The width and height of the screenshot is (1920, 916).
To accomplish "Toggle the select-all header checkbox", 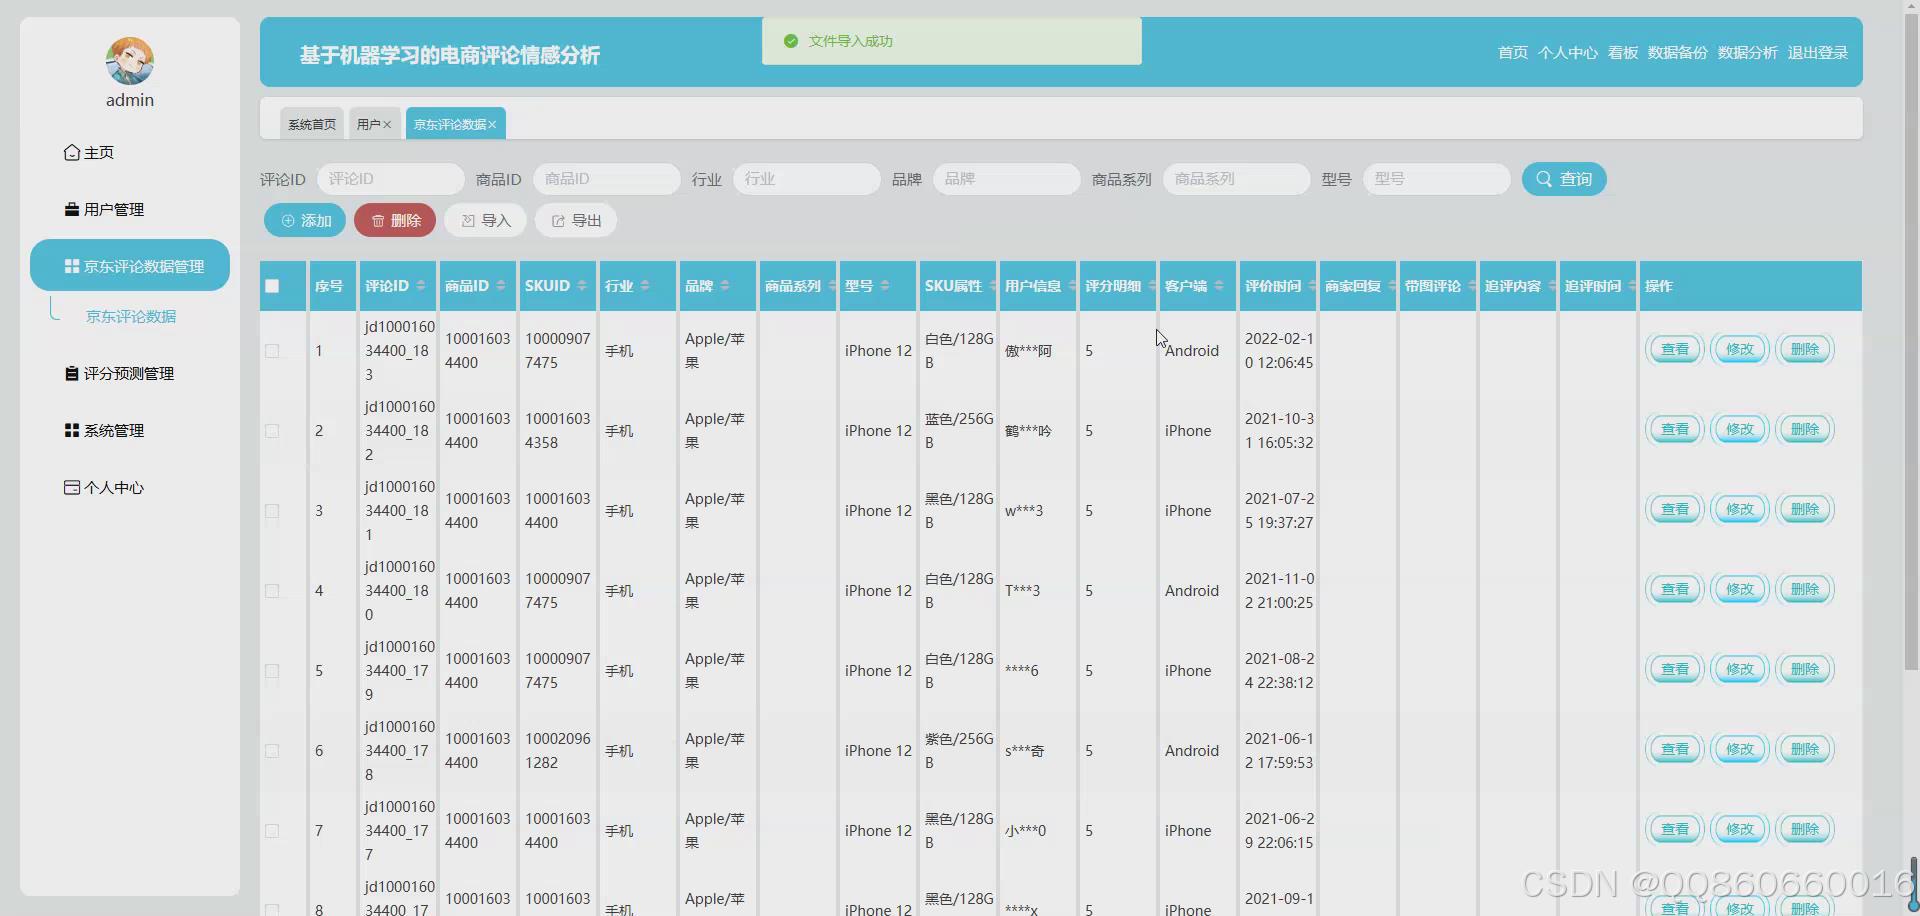I will point(272,286).
